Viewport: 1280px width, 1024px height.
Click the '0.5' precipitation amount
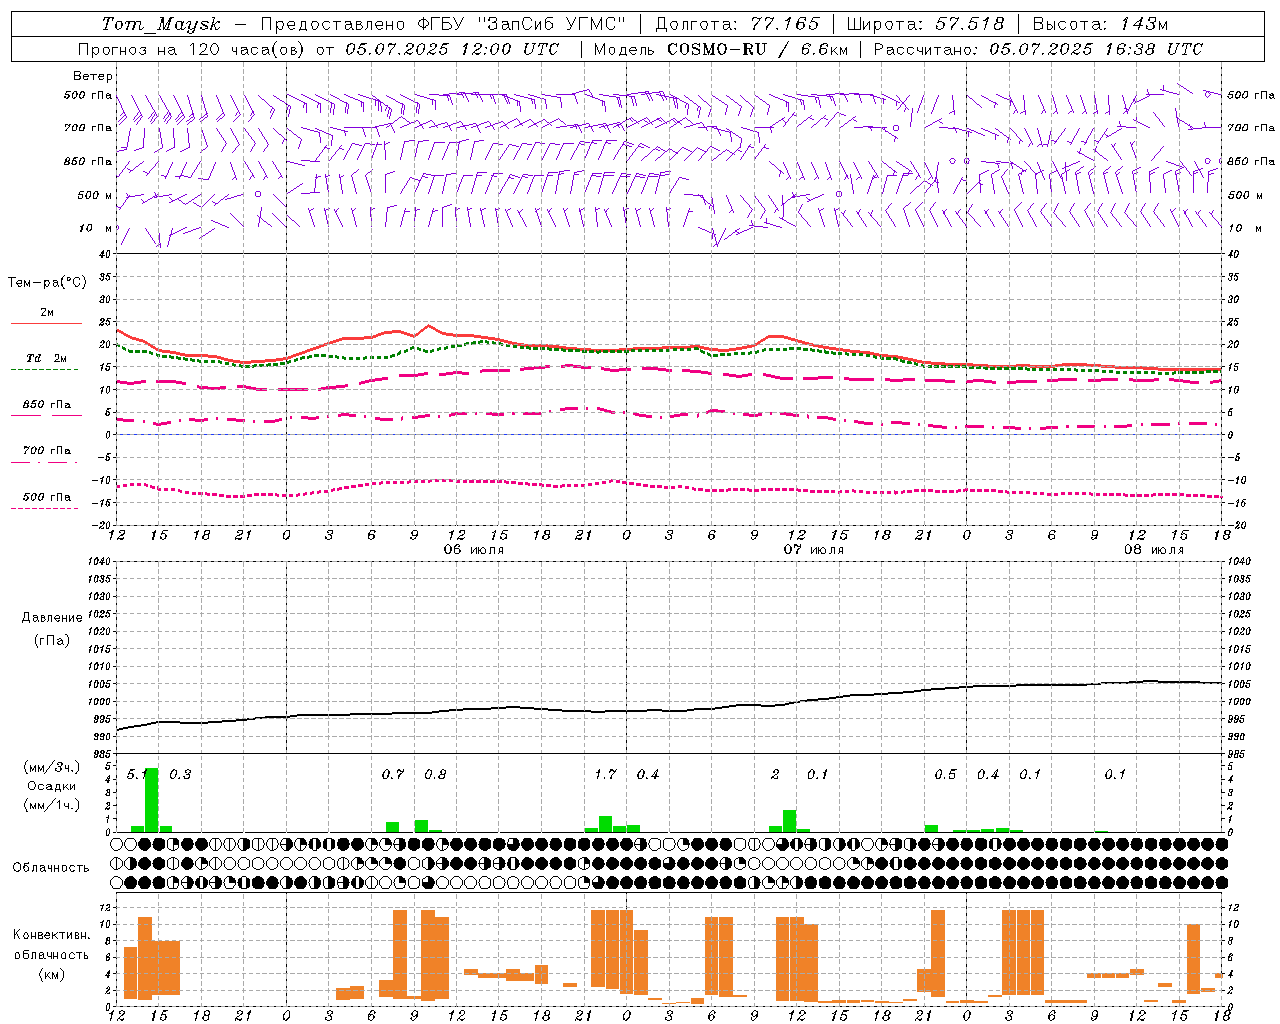tap(945, 775)
